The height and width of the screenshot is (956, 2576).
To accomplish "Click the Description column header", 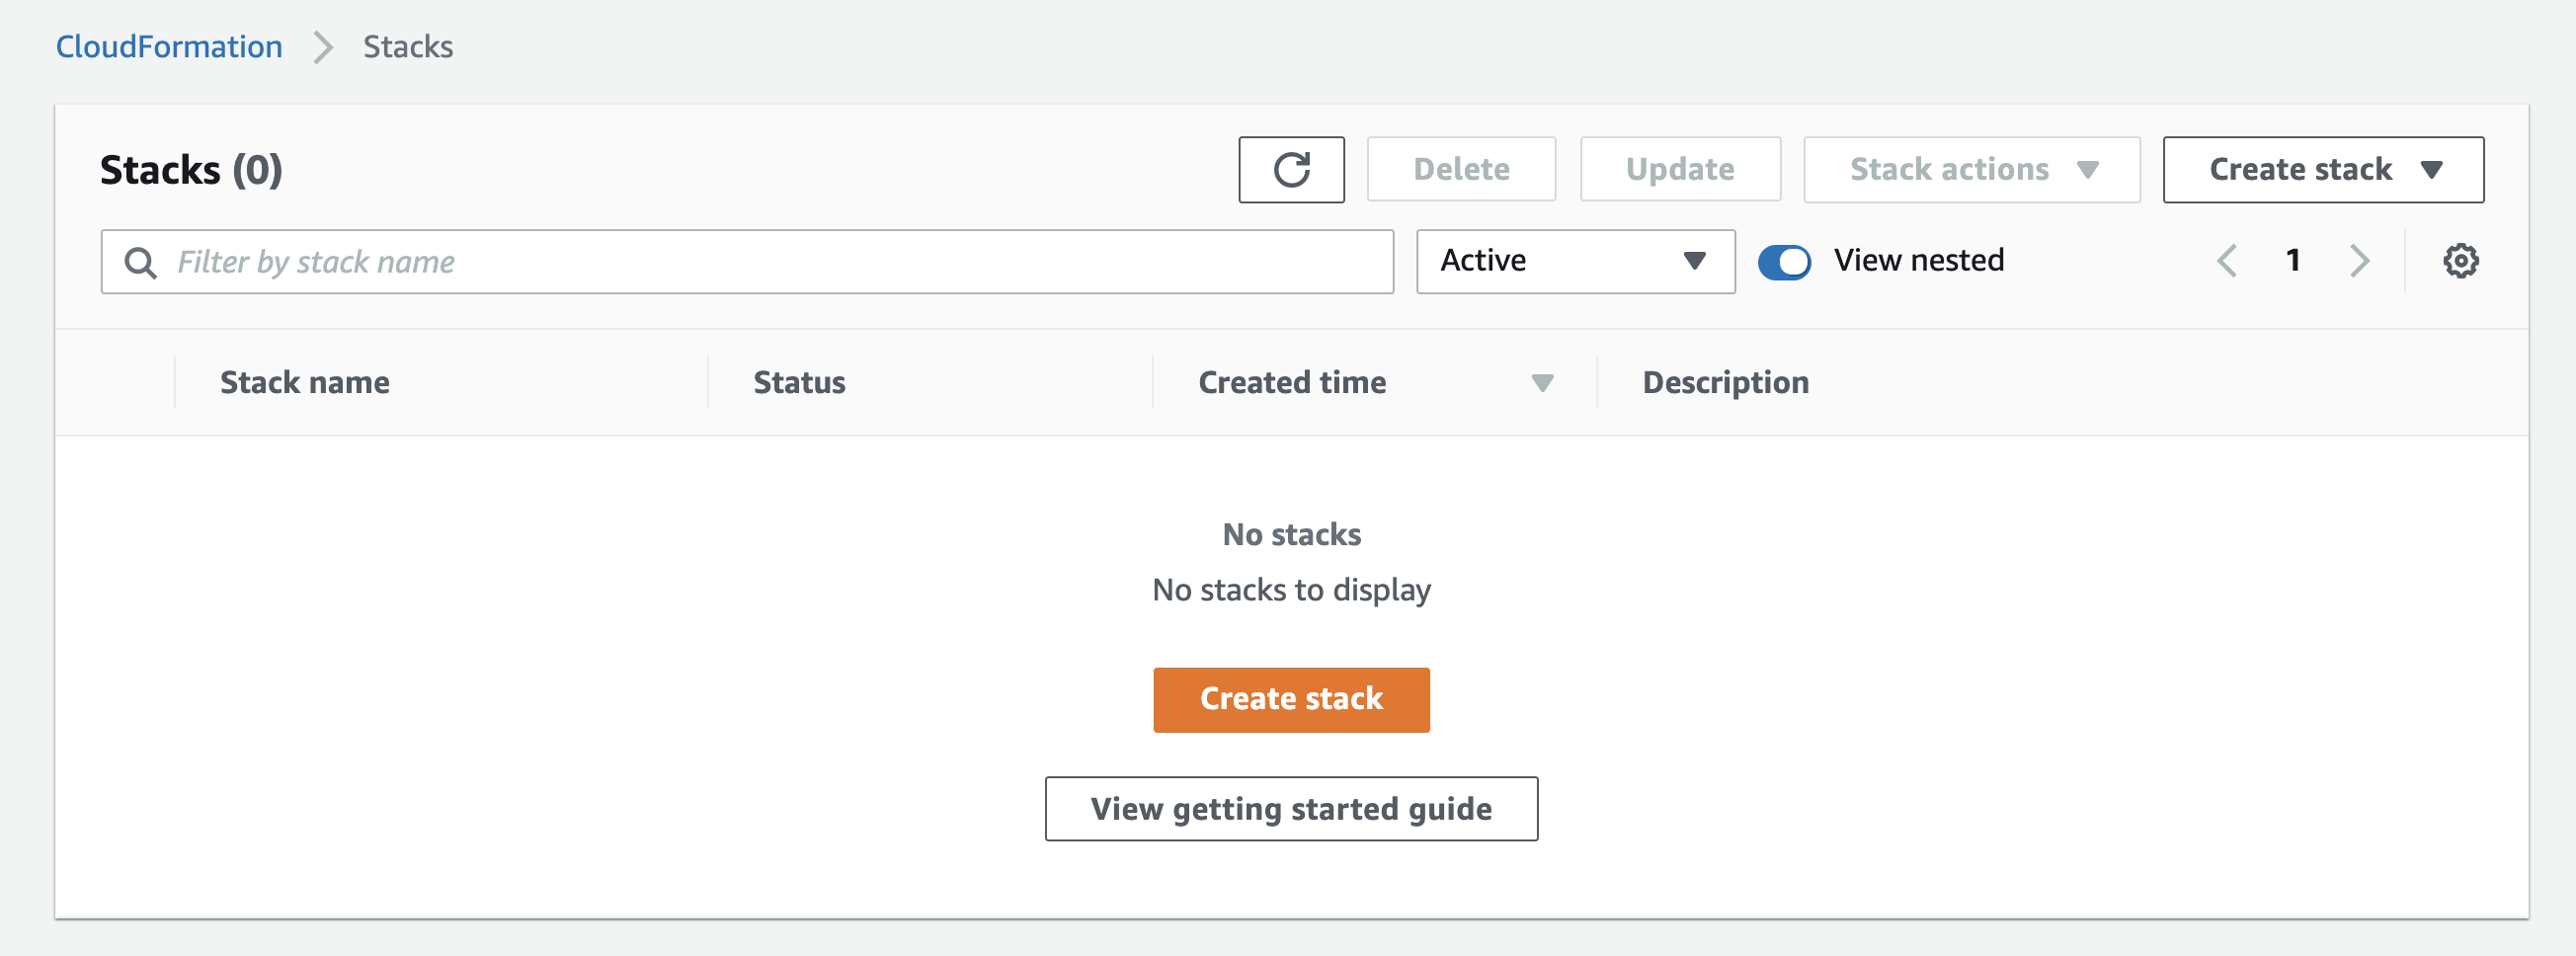I will pos(1725,383).
